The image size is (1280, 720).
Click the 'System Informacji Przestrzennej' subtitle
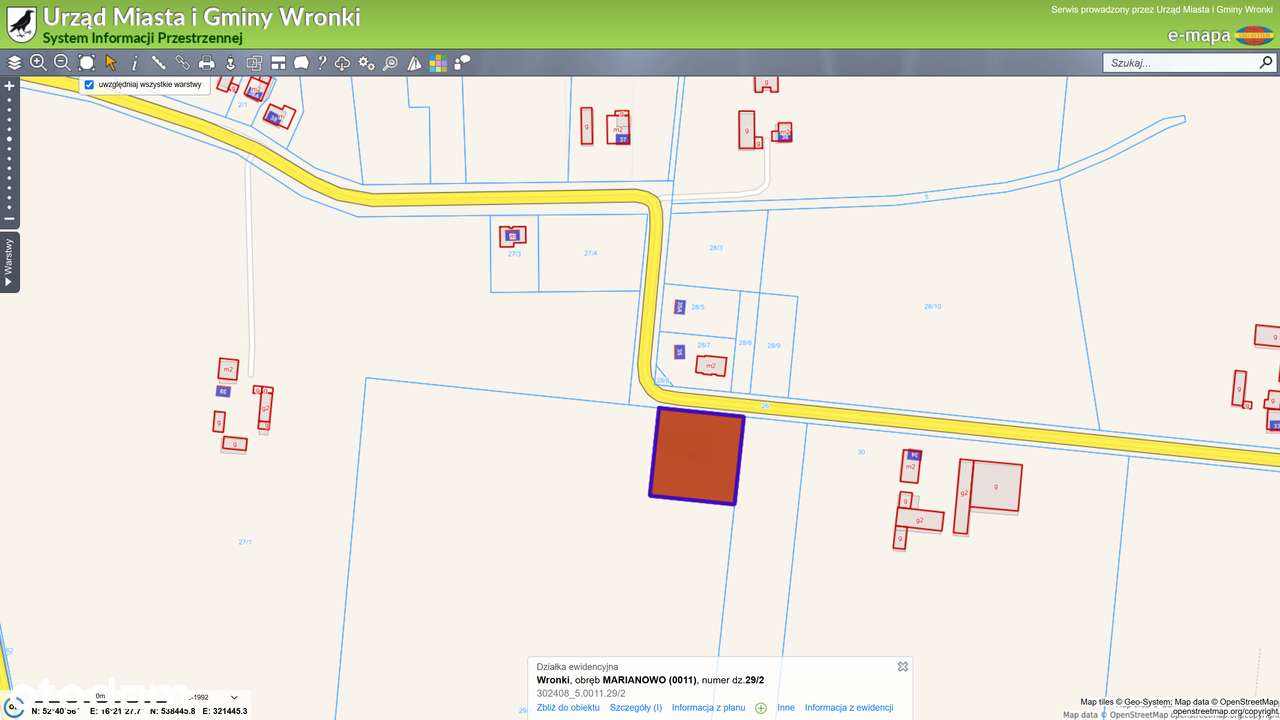(x=143, y=38)
